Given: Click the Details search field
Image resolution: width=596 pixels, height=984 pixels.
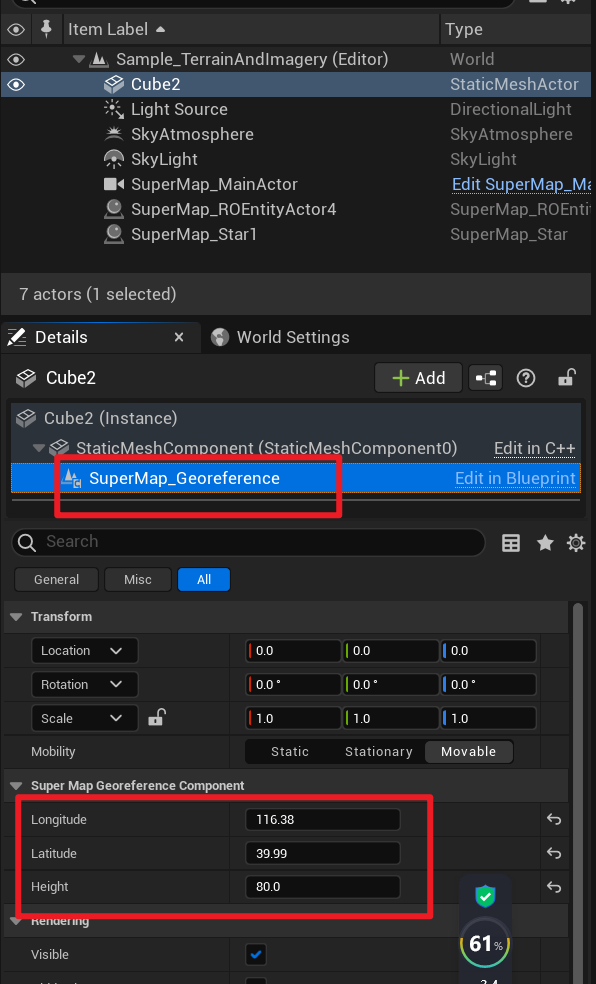Looking at the screenshot, I should (x=248, y=542).
